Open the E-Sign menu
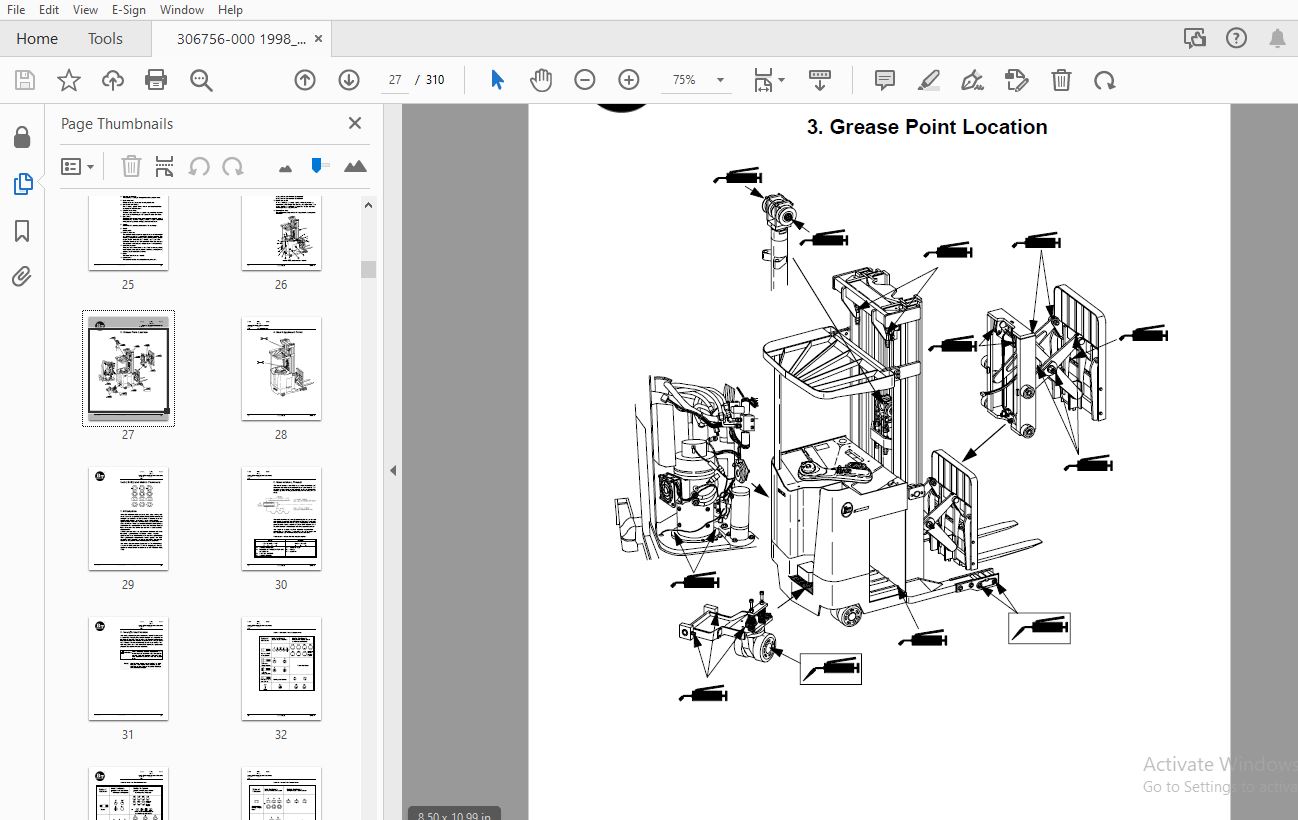Screen dimensions: 1298x820 [x=128, y=9]
